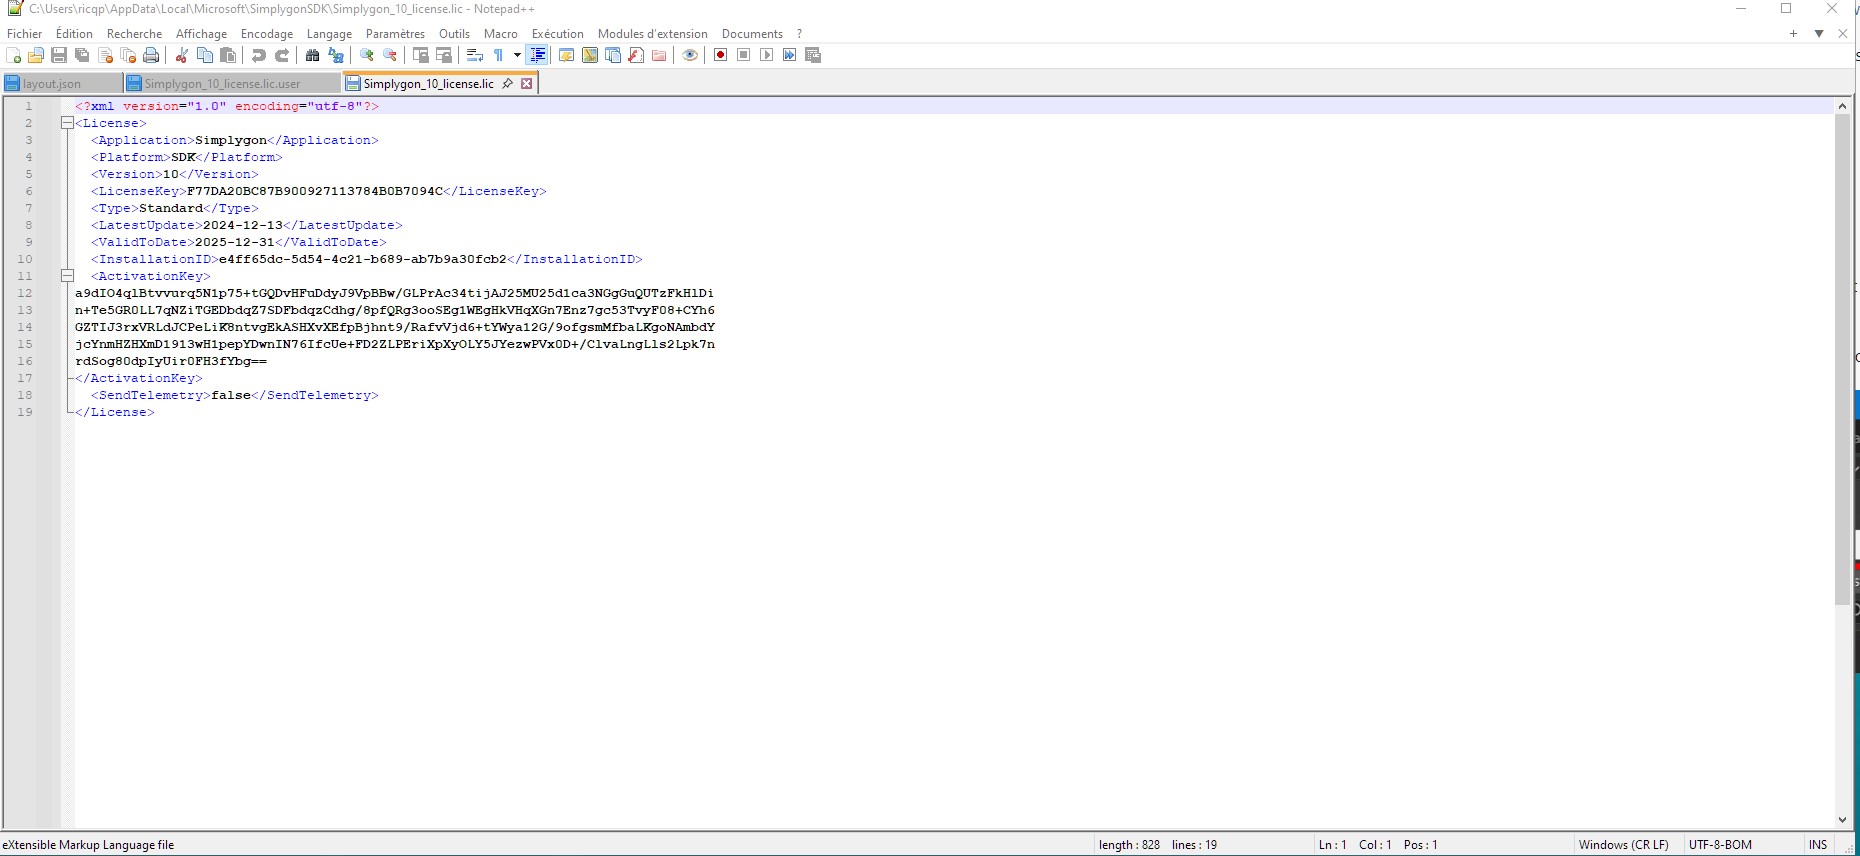Viewport: 1860px width, 856px height.
Task: Save the current file via Save icon
Action: (59, 55)
